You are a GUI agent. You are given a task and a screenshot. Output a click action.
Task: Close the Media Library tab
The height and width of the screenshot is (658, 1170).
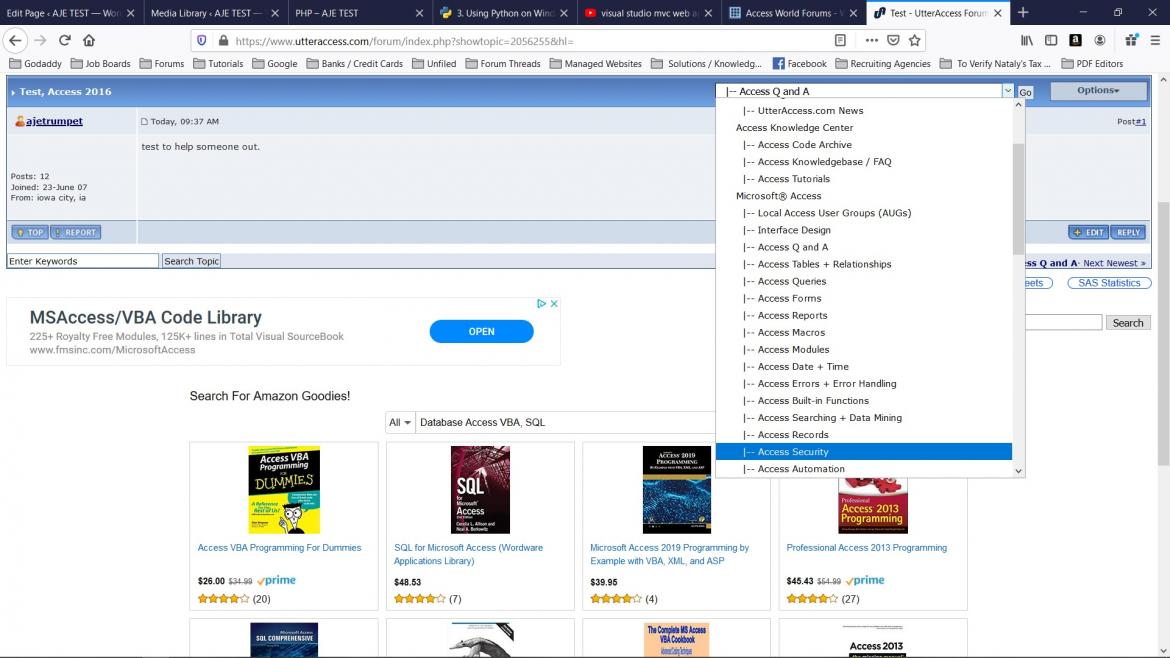pyautogui.click(x=275, y=13)
